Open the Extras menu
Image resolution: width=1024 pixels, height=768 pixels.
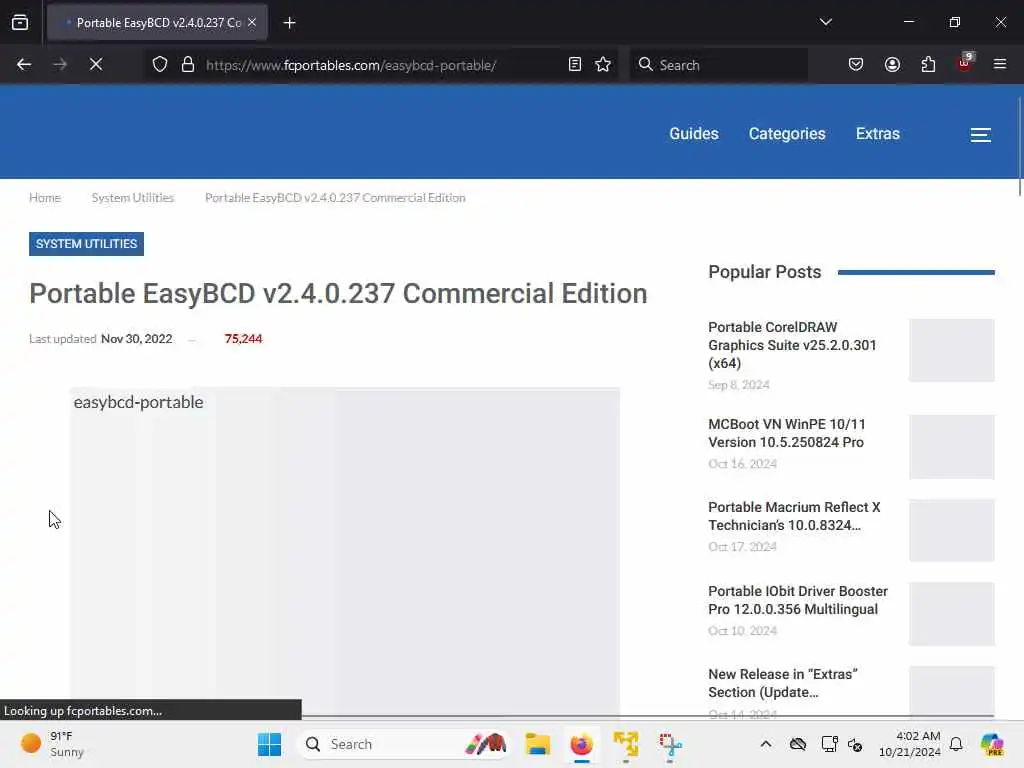click(x=878, y=133)
